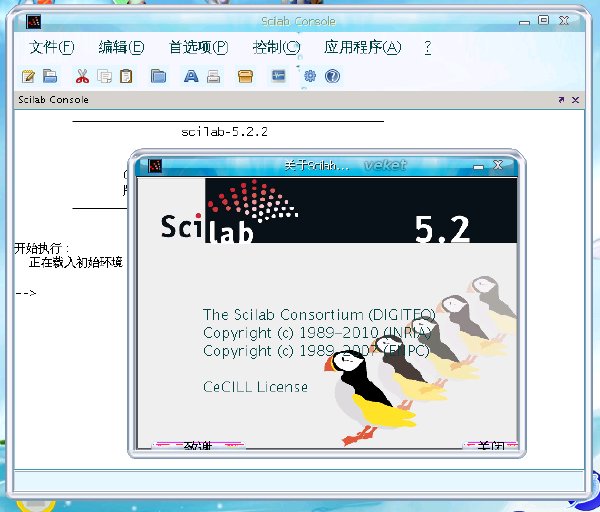Open the ATOMS module manager box icon
The height and width of the screenshot is (512, 600).
(245, 76)
